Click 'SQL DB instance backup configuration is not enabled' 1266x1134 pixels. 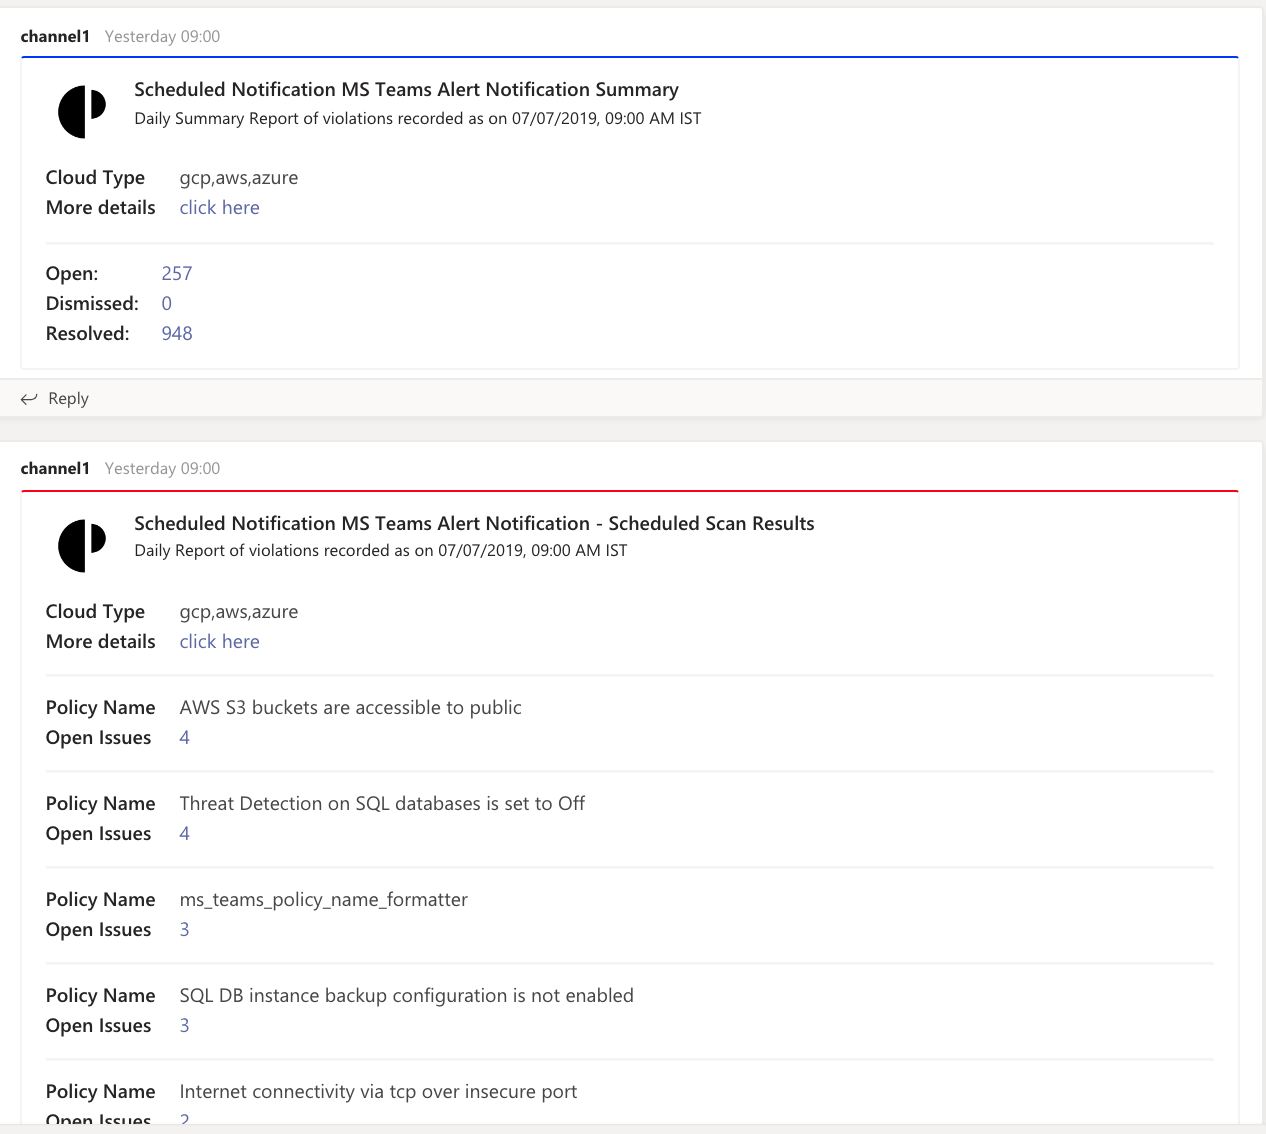point(406,995)
